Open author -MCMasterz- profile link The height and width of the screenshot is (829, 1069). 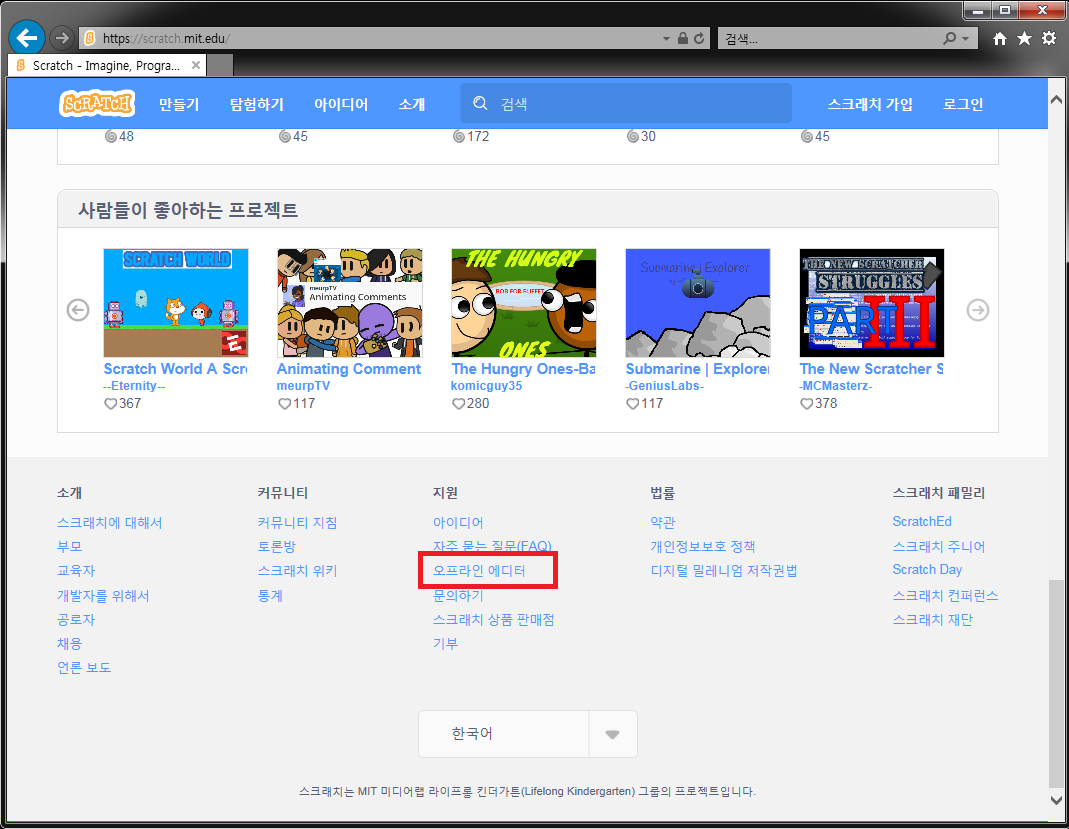(836, 386)
